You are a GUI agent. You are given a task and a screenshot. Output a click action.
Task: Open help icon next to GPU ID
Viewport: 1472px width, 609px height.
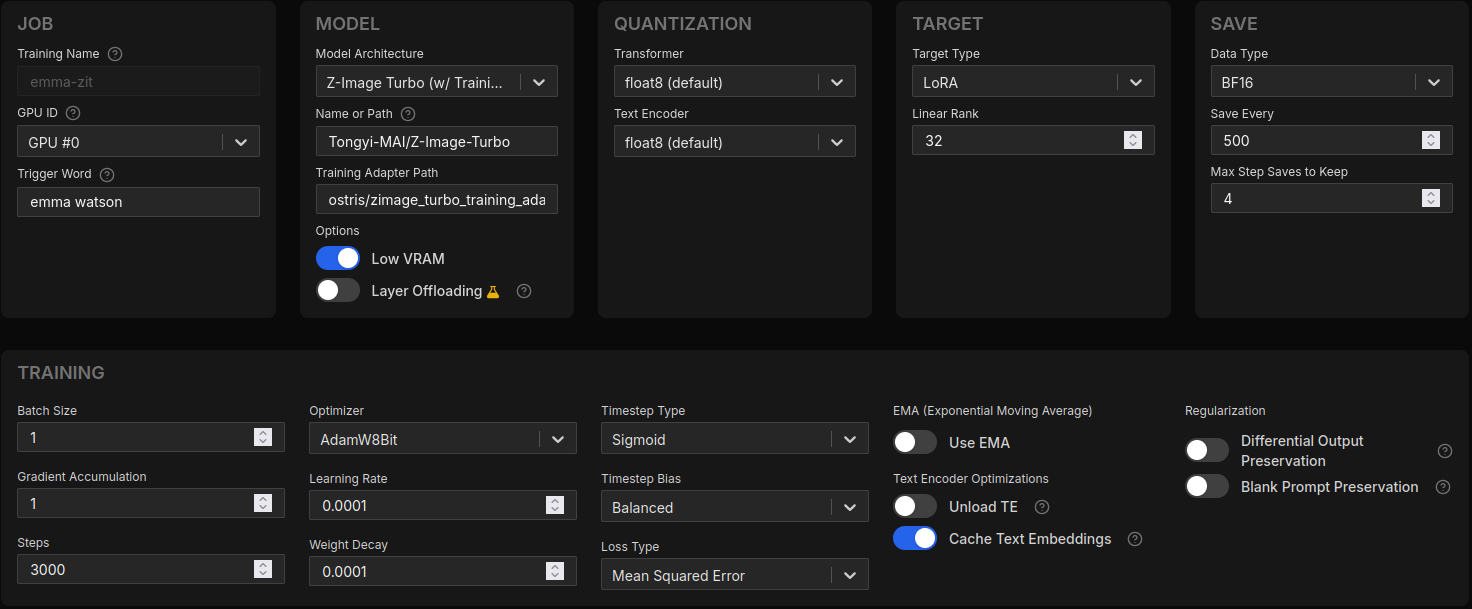[73, 114]
